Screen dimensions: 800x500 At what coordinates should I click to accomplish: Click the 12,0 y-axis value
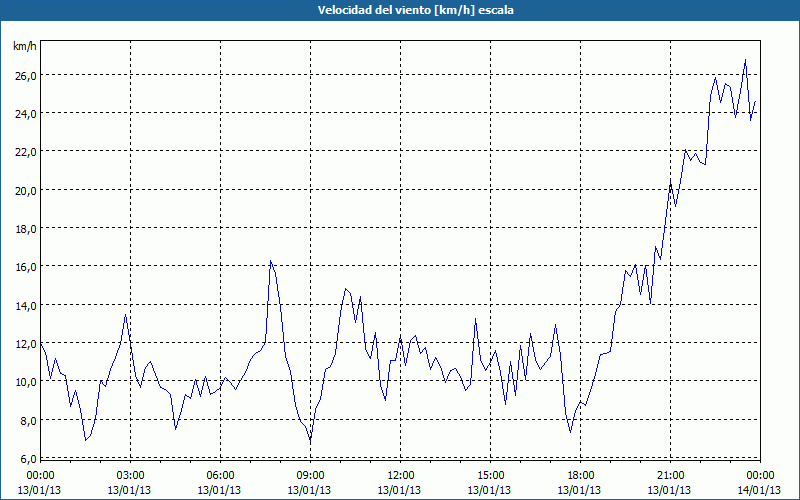(x=25, y=344)
